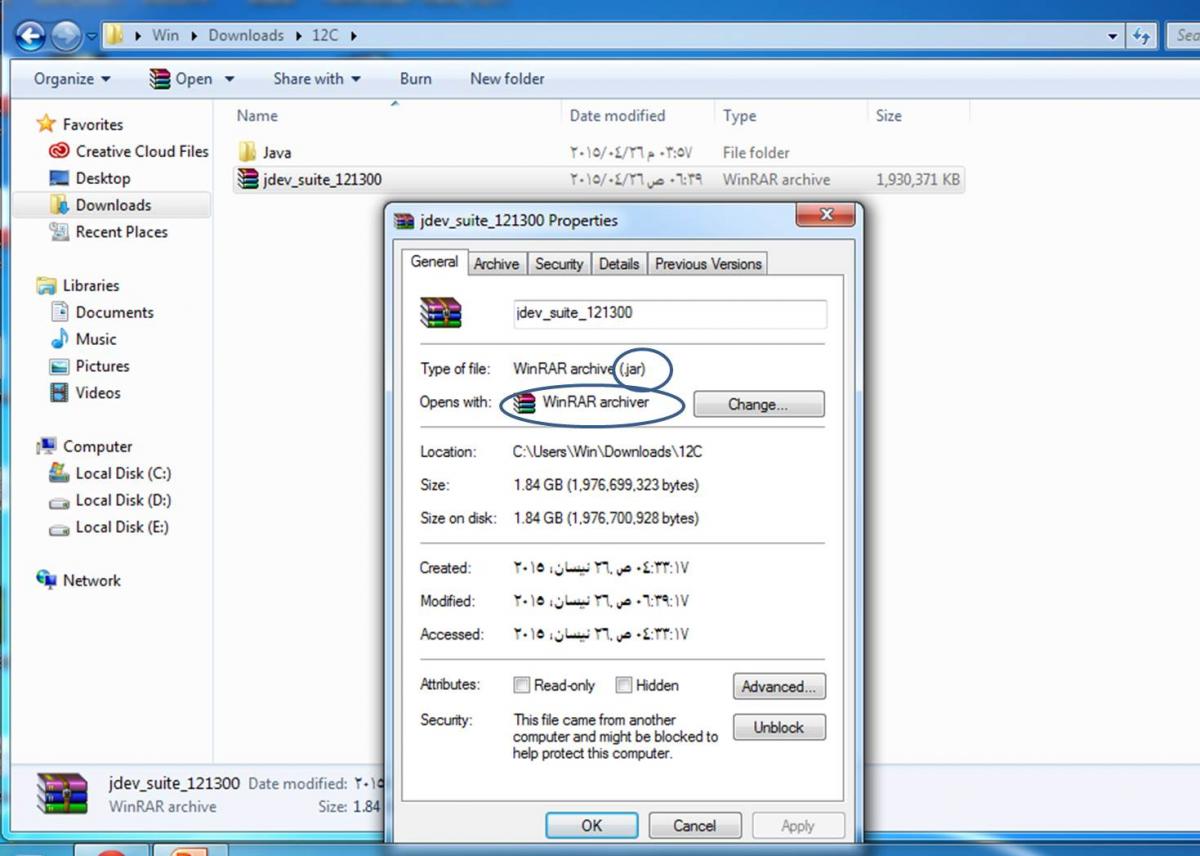The width and height of the screenshot is (1200, 856).
Task: Click the Back navigation arrow button
Action: point(31,37)
